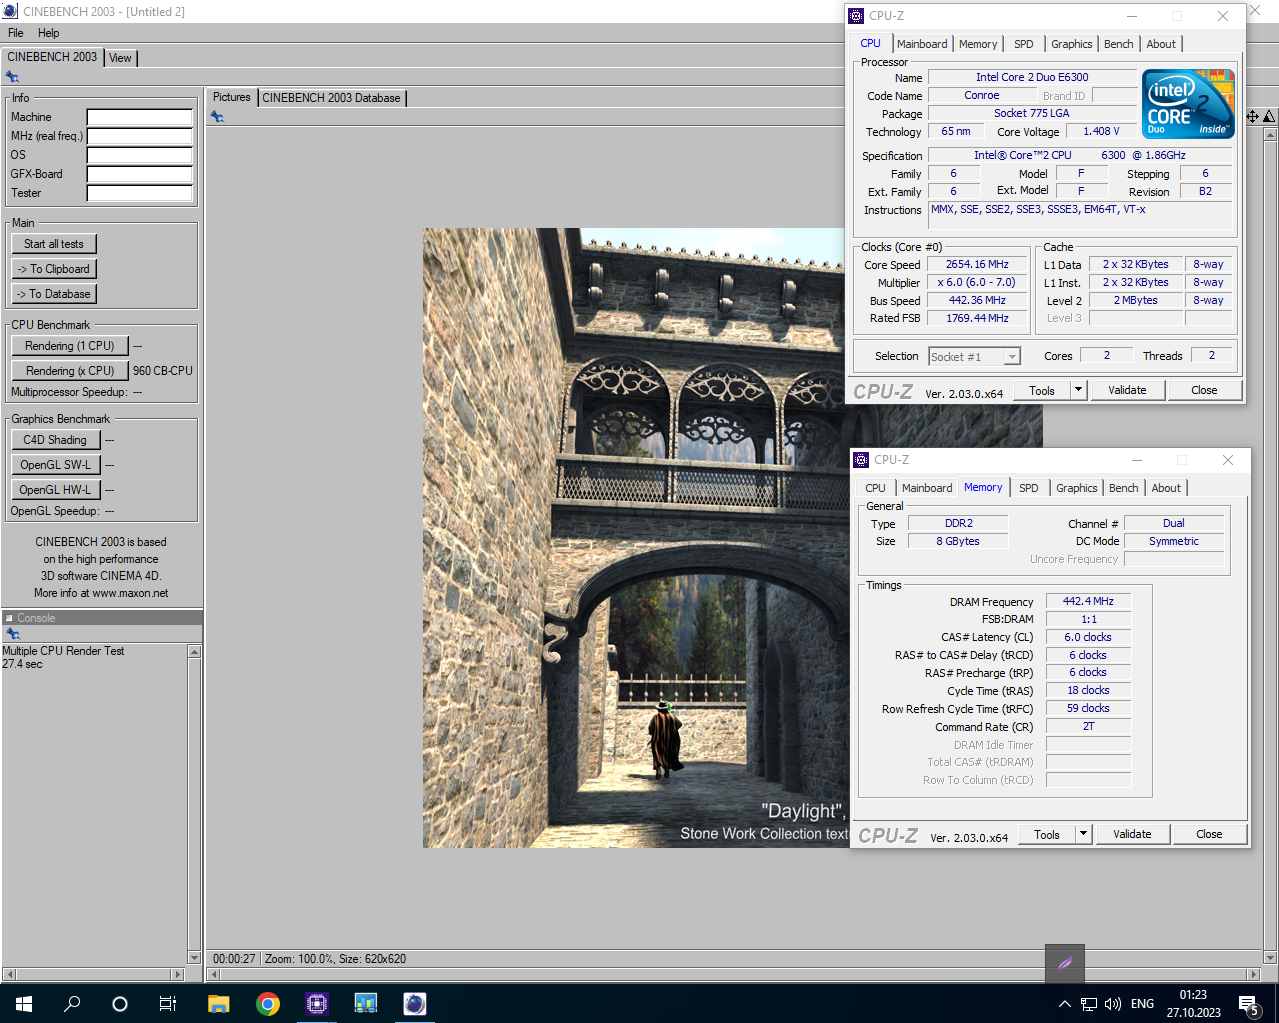The width and height of the screenshot is (1279, 1023).
Task: Click the feather pen overlay icon
Action: (x=1065, y=964)
